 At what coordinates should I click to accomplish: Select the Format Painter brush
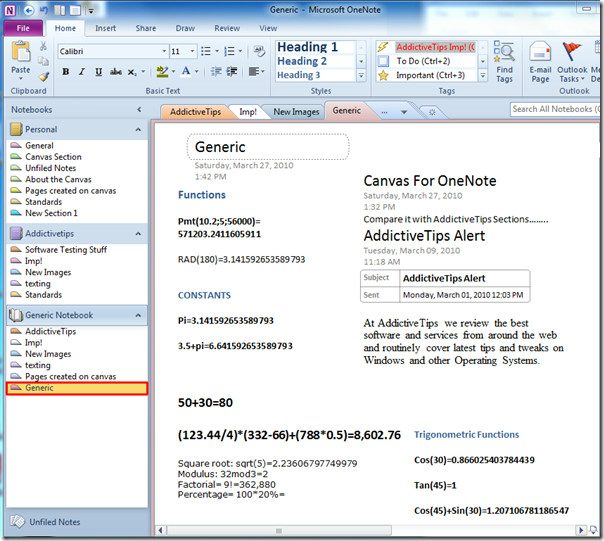pyautogui.click(x=44, y=76)
